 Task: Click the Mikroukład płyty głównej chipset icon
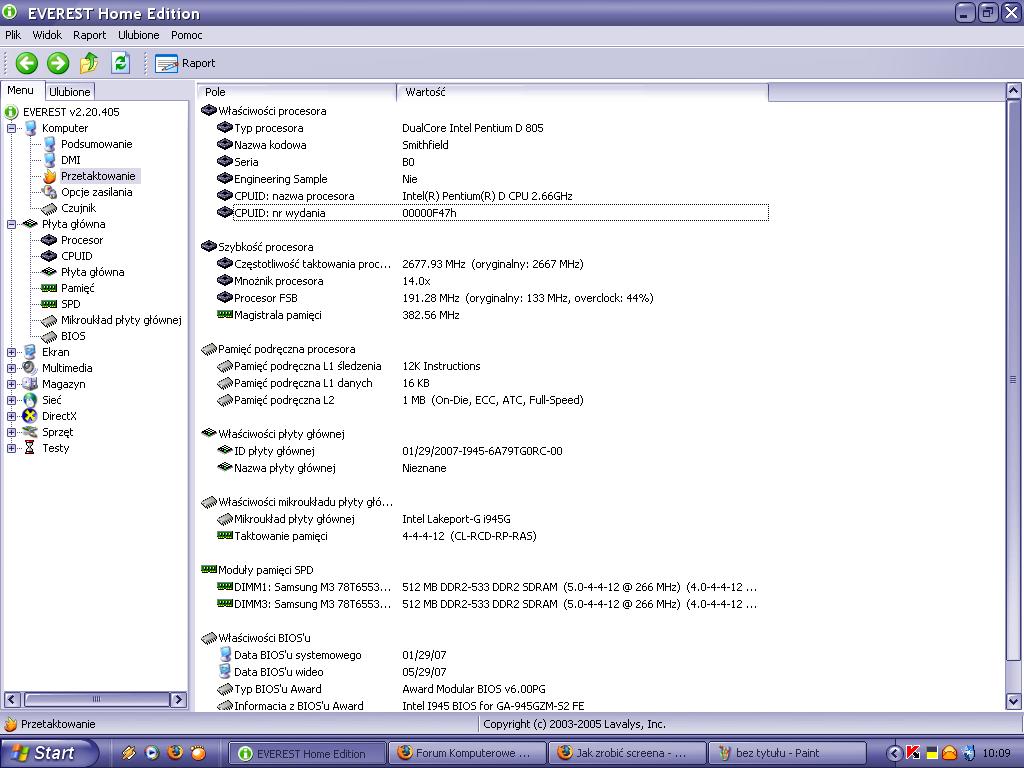(50, 320)
